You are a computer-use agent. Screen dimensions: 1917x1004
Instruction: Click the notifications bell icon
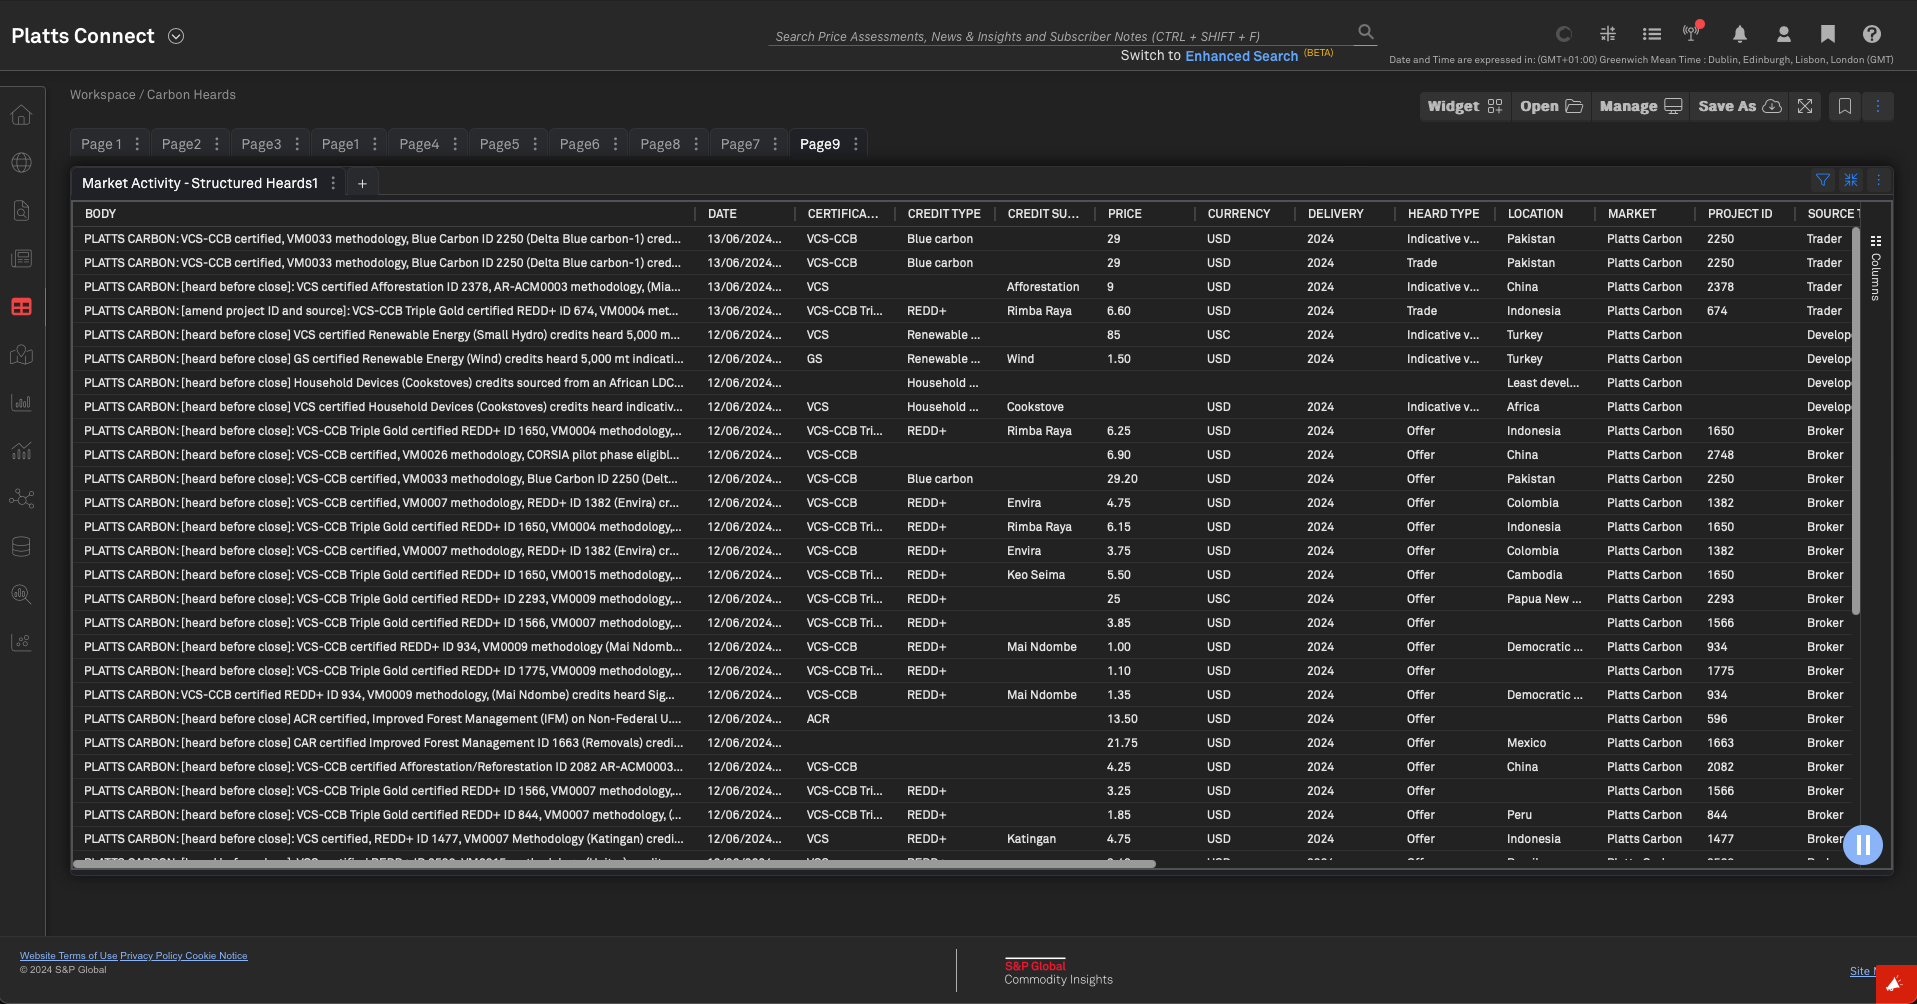tap(1739, 35)
